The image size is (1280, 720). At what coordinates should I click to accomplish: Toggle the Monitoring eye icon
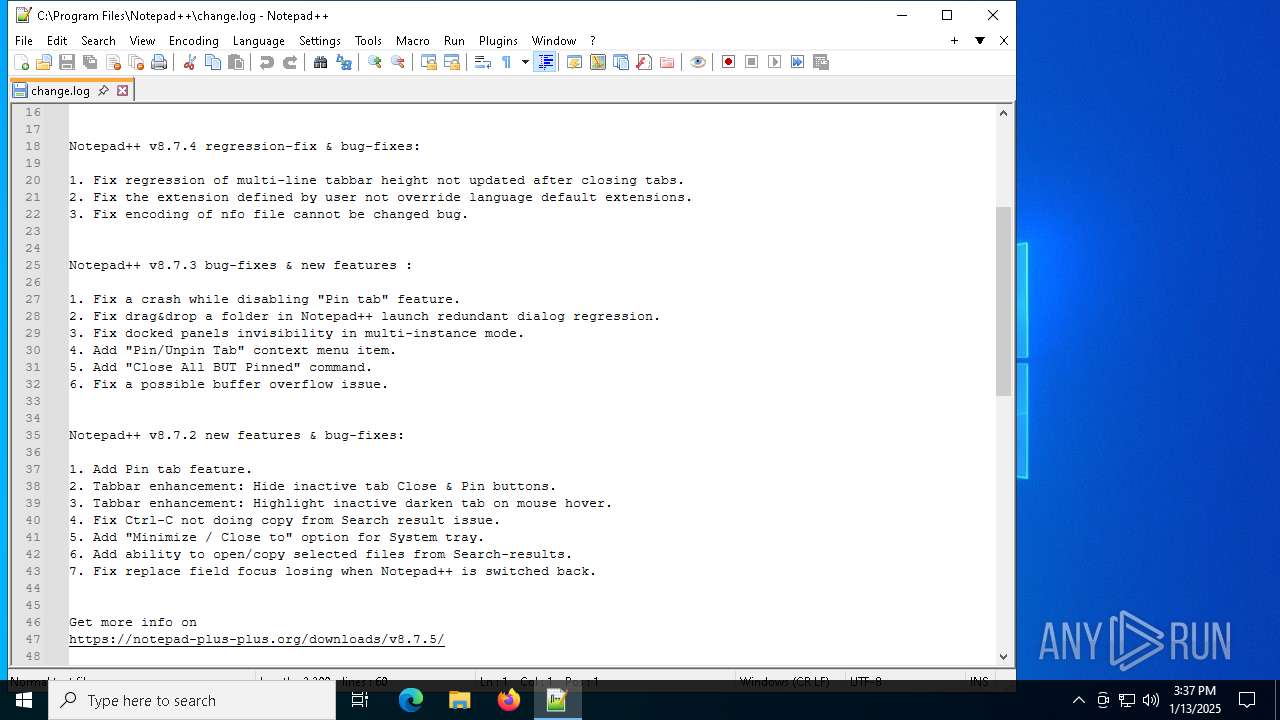coord(698,62)
